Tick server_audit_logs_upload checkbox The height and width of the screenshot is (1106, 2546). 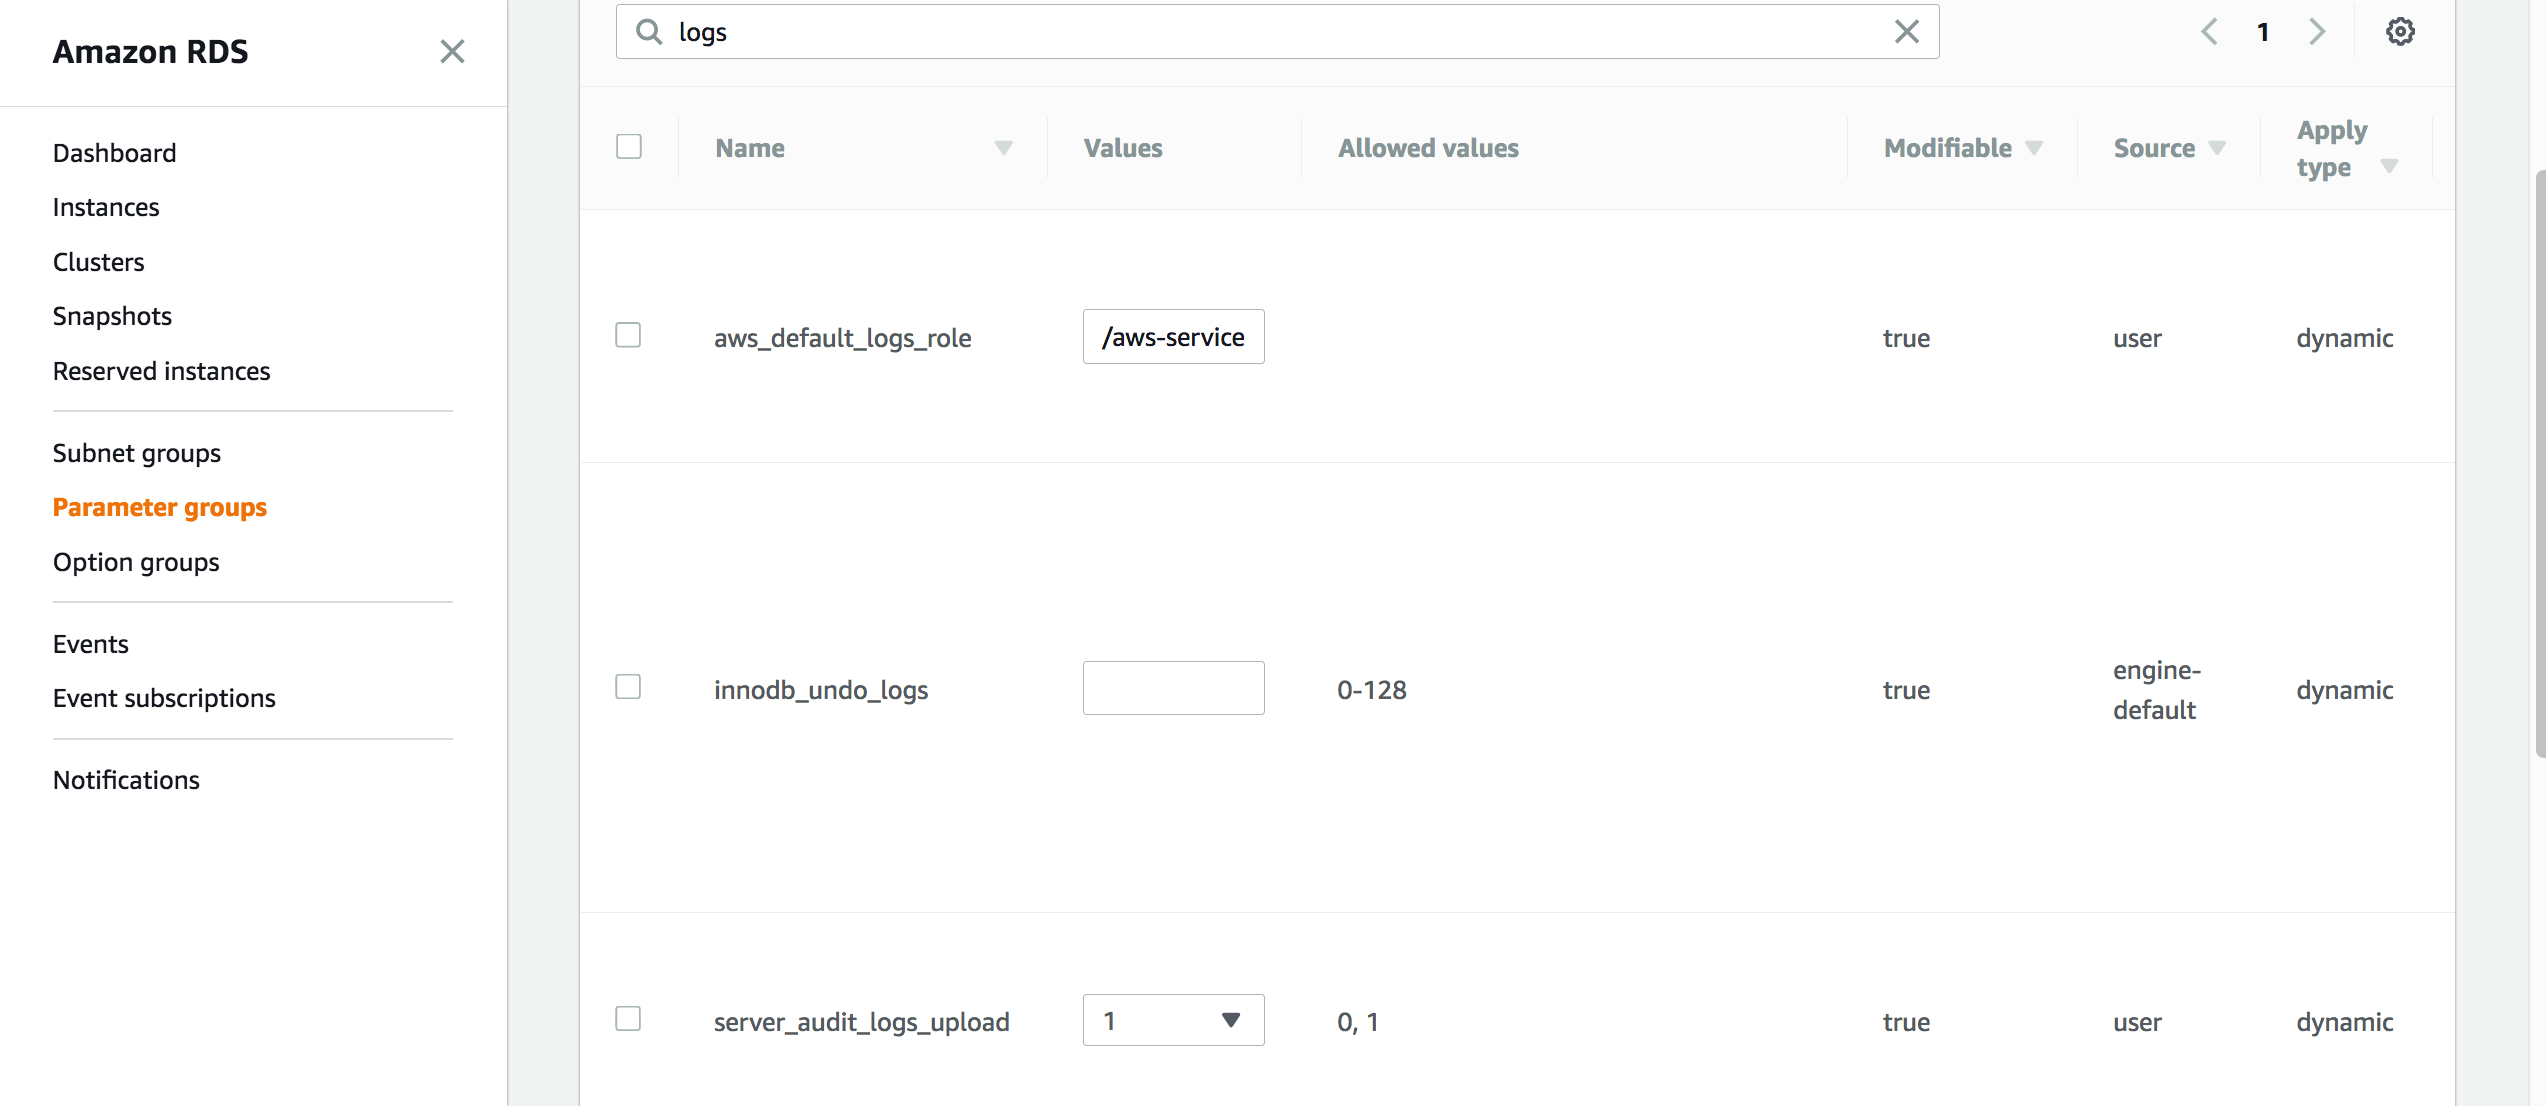point(628,1019)
